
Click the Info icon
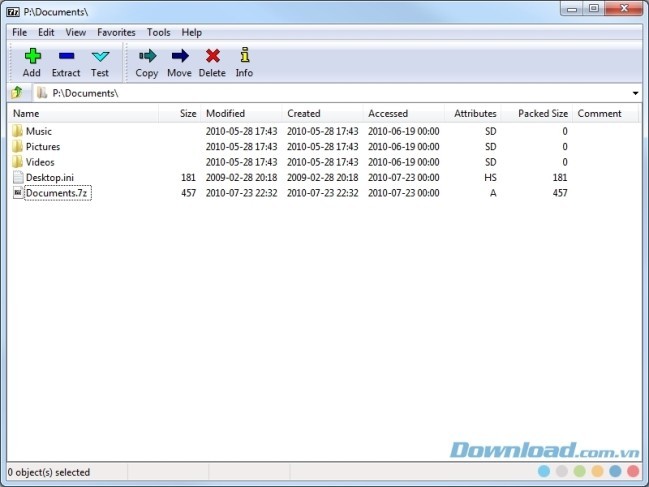pos(245,55)
